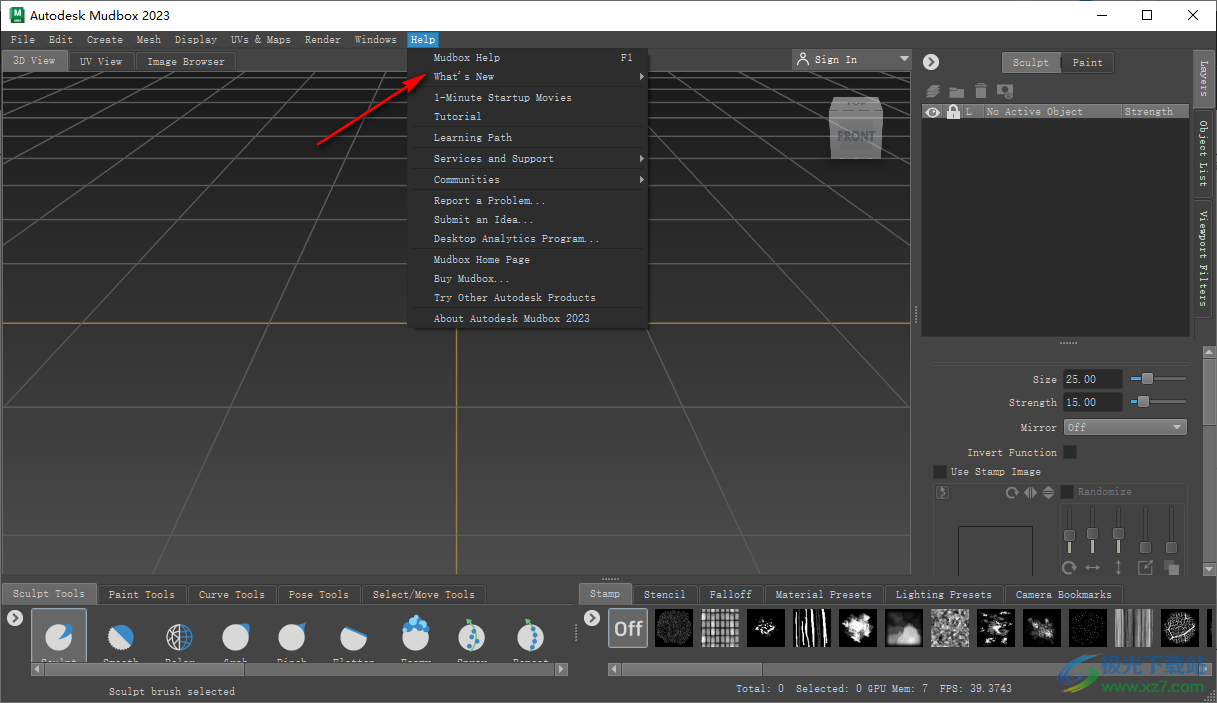Viewport: 1217px width, 703px height.
Task: Click the vertical position randomize arrow icon
Action: (1118, 567)
